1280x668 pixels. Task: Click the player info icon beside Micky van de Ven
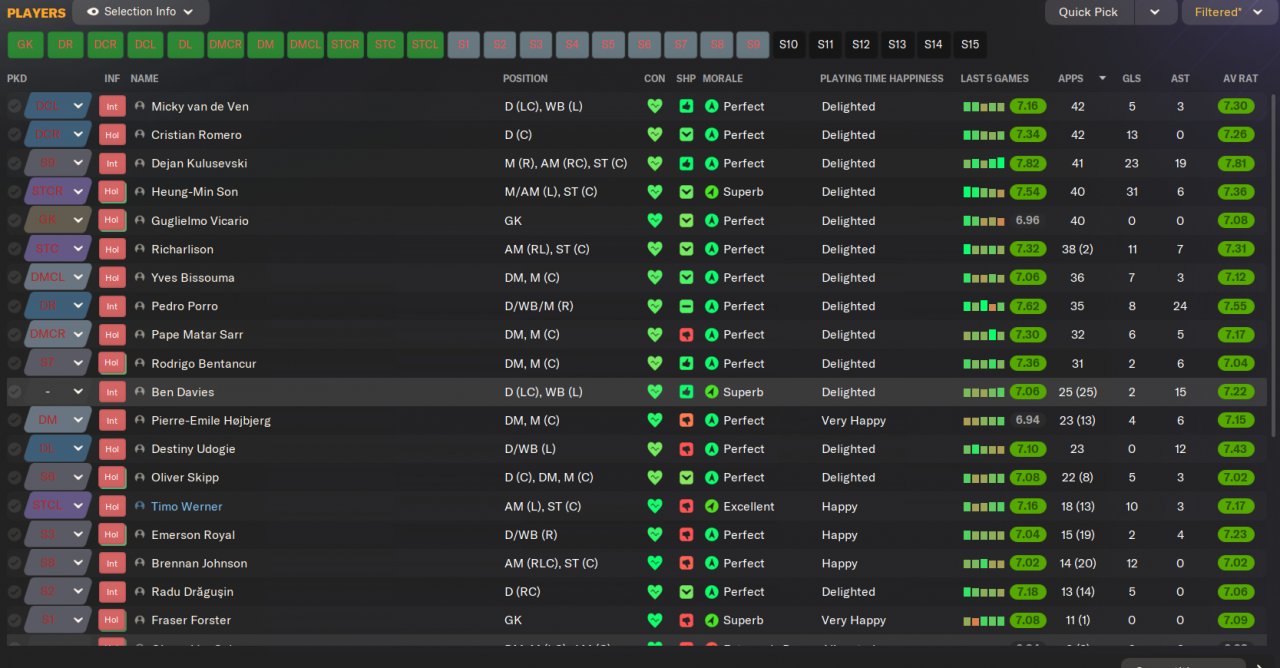[x=140, y=106]
